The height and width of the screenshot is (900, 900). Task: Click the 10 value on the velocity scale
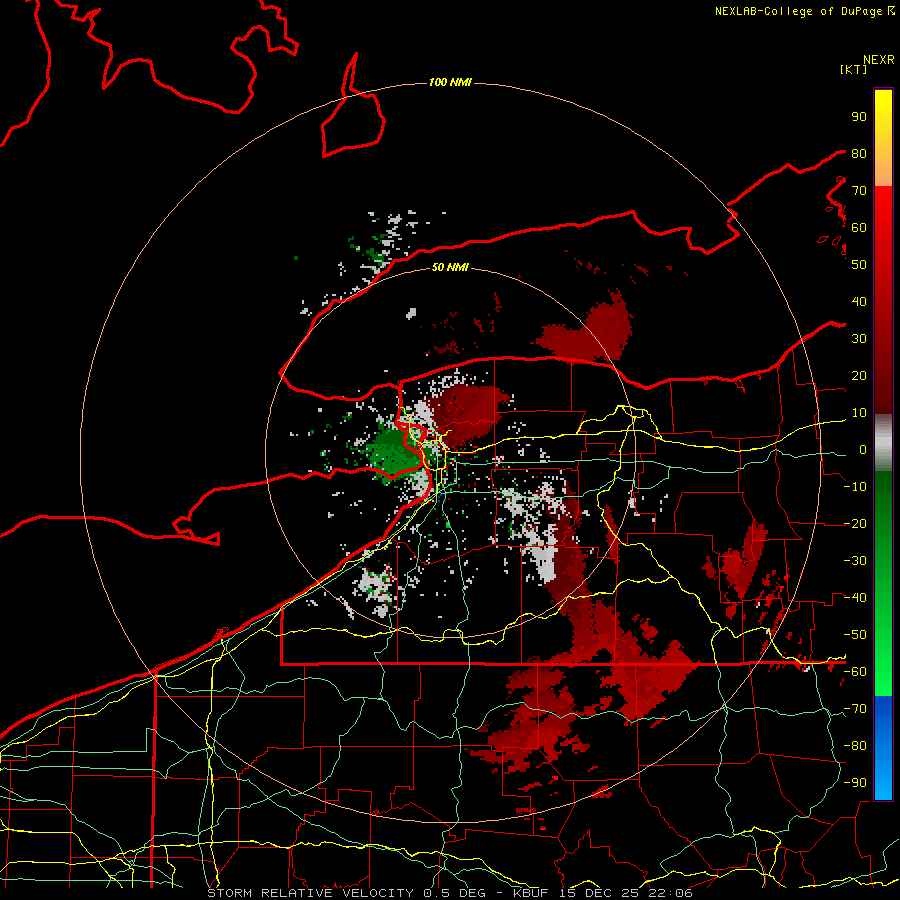(x=859, y=413)
